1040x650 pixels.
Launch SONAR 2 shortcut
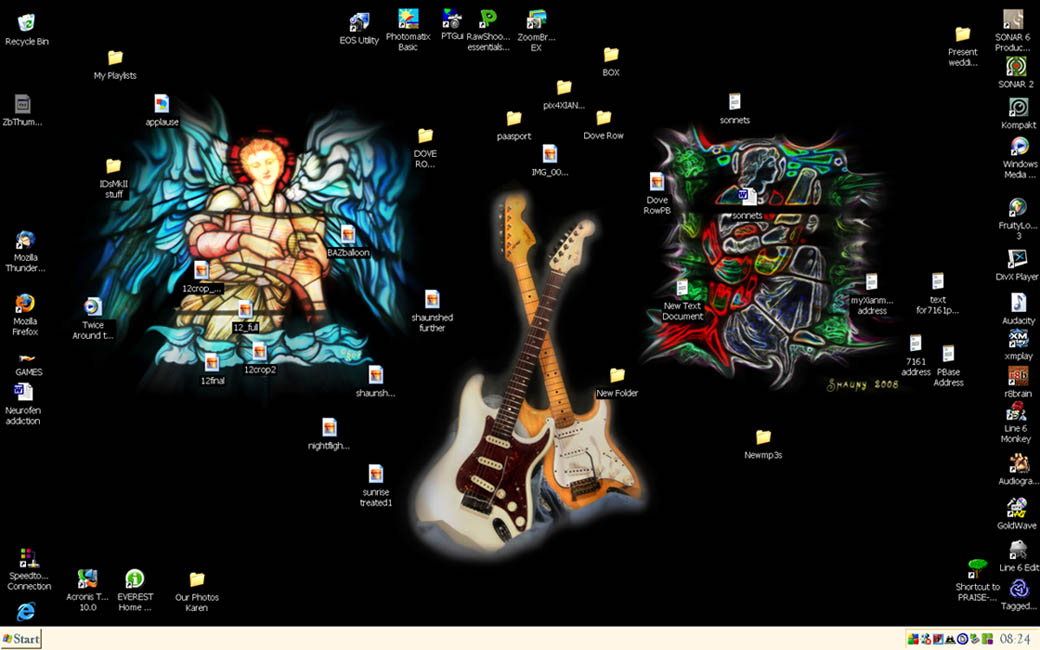pos(1016,66)
